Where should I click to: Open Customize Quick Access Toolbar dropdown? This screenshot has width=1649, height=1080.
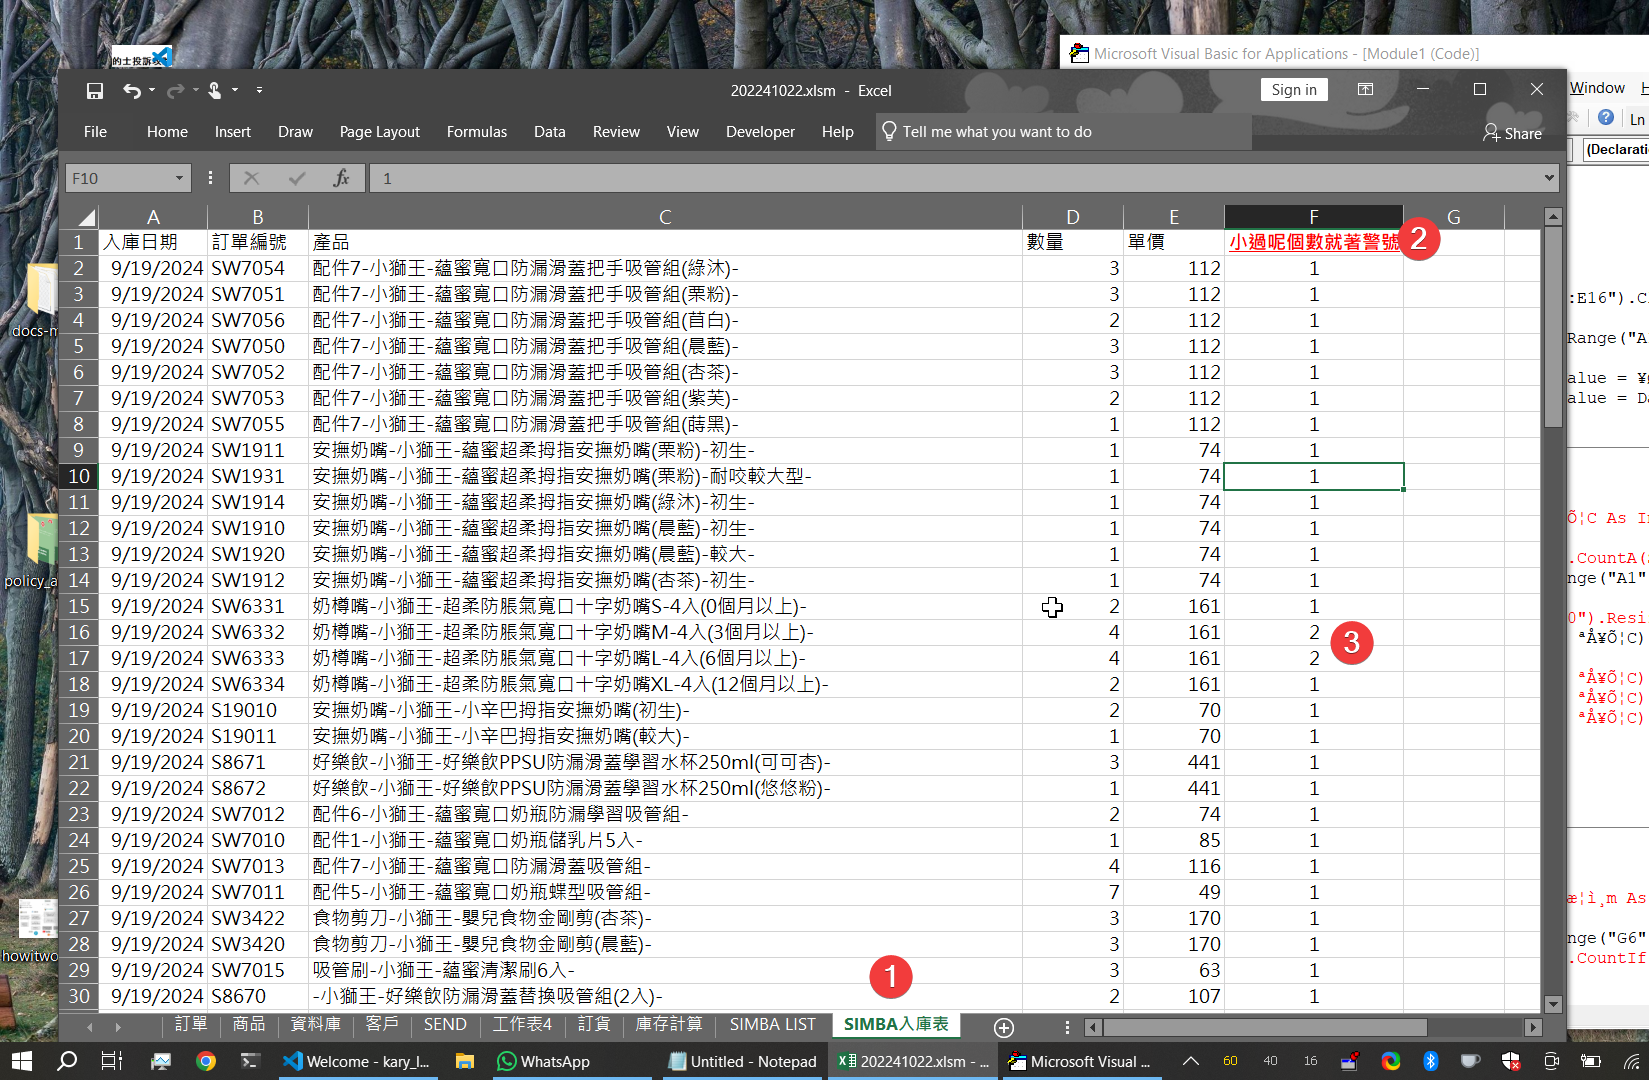[x=259, y=91]
